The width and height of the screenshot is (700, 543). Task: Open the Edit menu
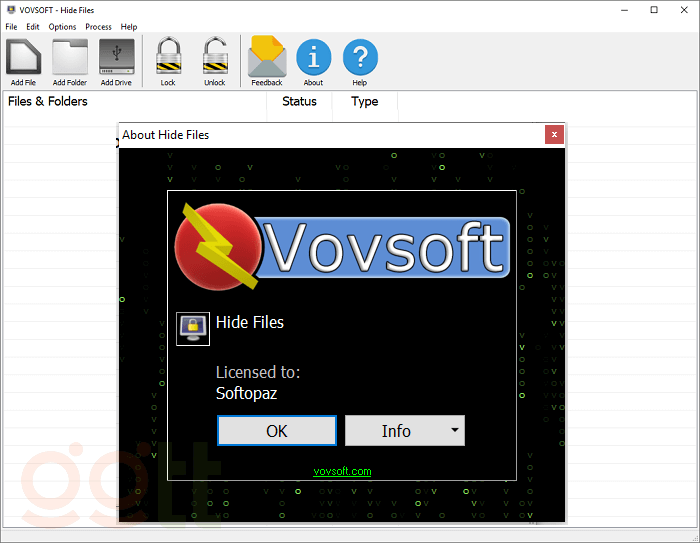click(33, 27)
